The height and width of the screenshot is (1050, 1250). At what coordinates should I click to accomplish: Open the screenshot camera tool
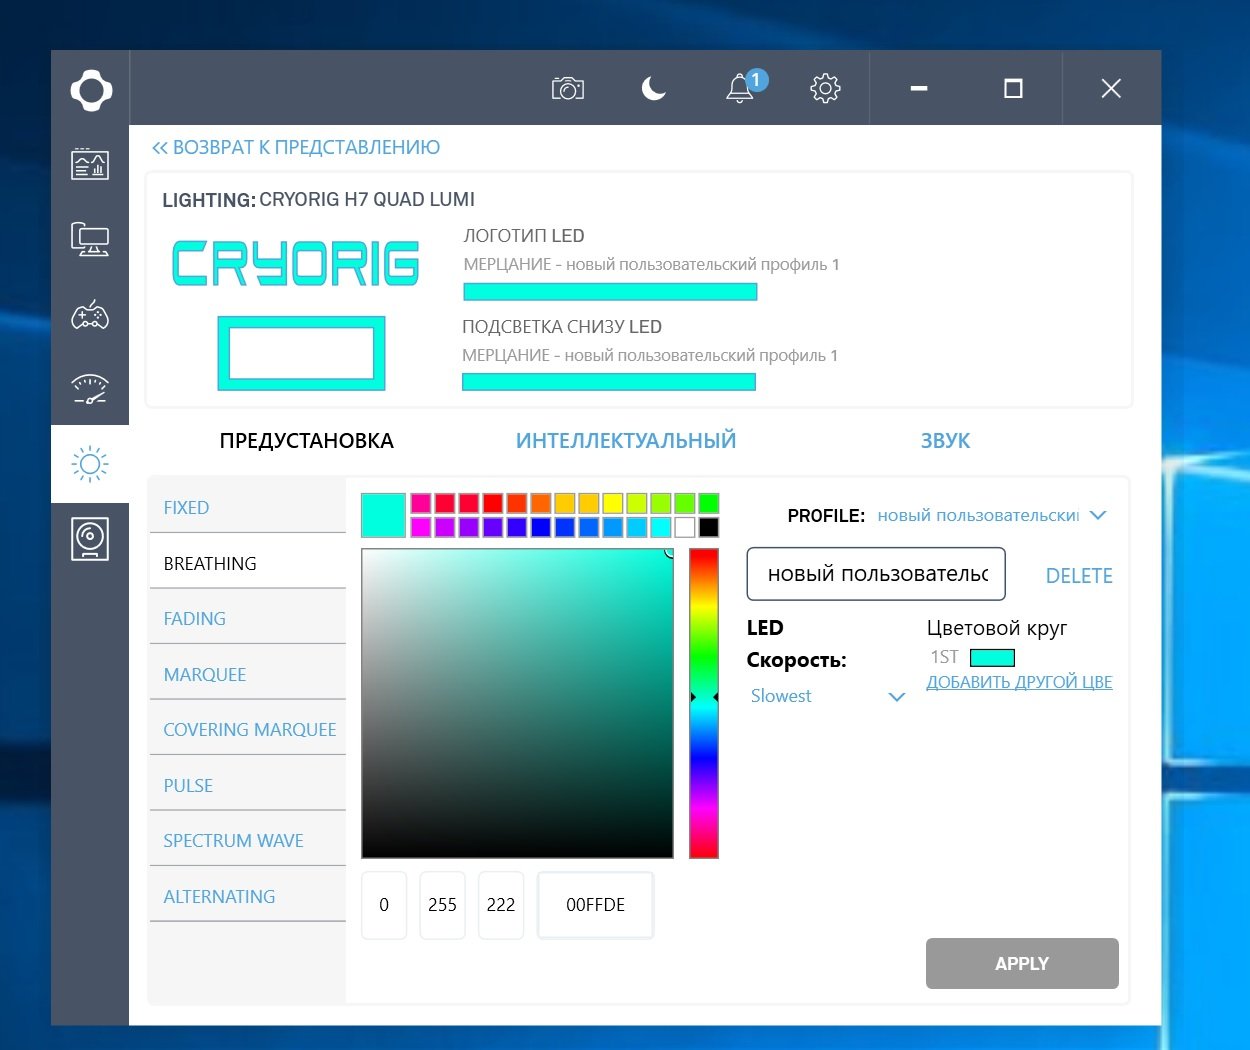point(567,89)
